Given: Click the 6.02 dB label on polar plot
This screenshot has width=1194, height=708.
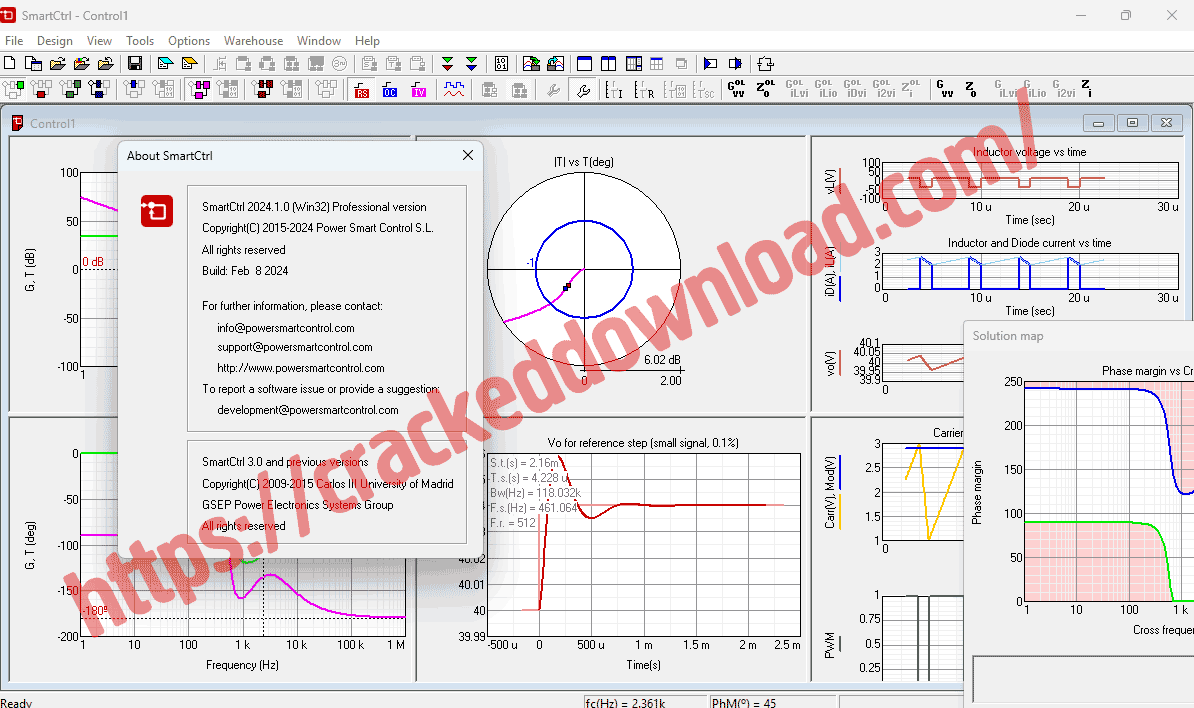Looking at the screenshot, I should [662, 359].
